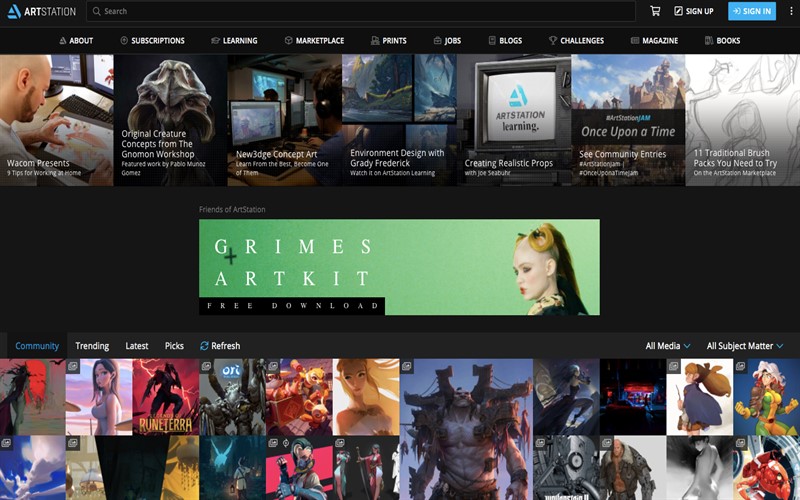Open the Ori armored creature thumbnail
This screenshot has width=800, height=500.
[x=233, y=397]
